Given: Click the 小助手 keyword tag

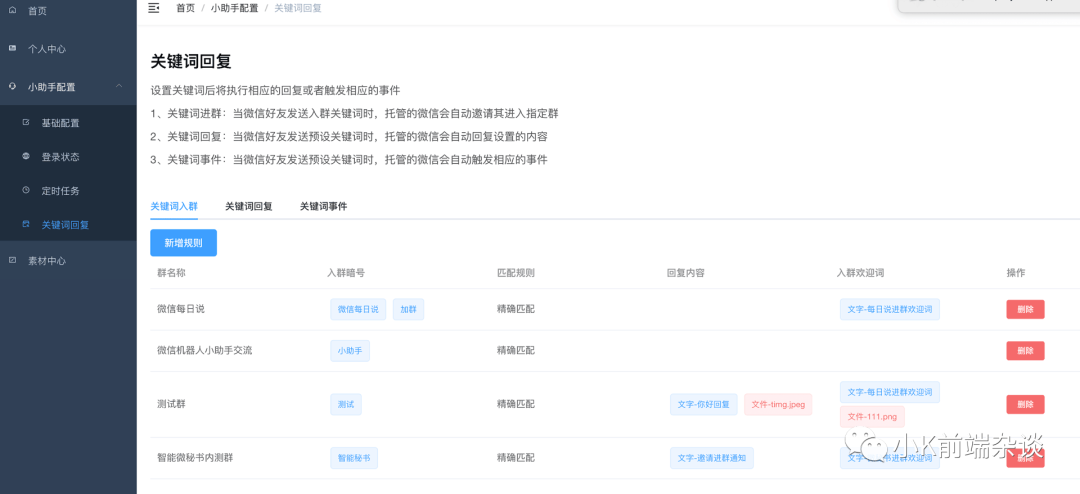Looking at the screenshot, I should coord(350,351).
